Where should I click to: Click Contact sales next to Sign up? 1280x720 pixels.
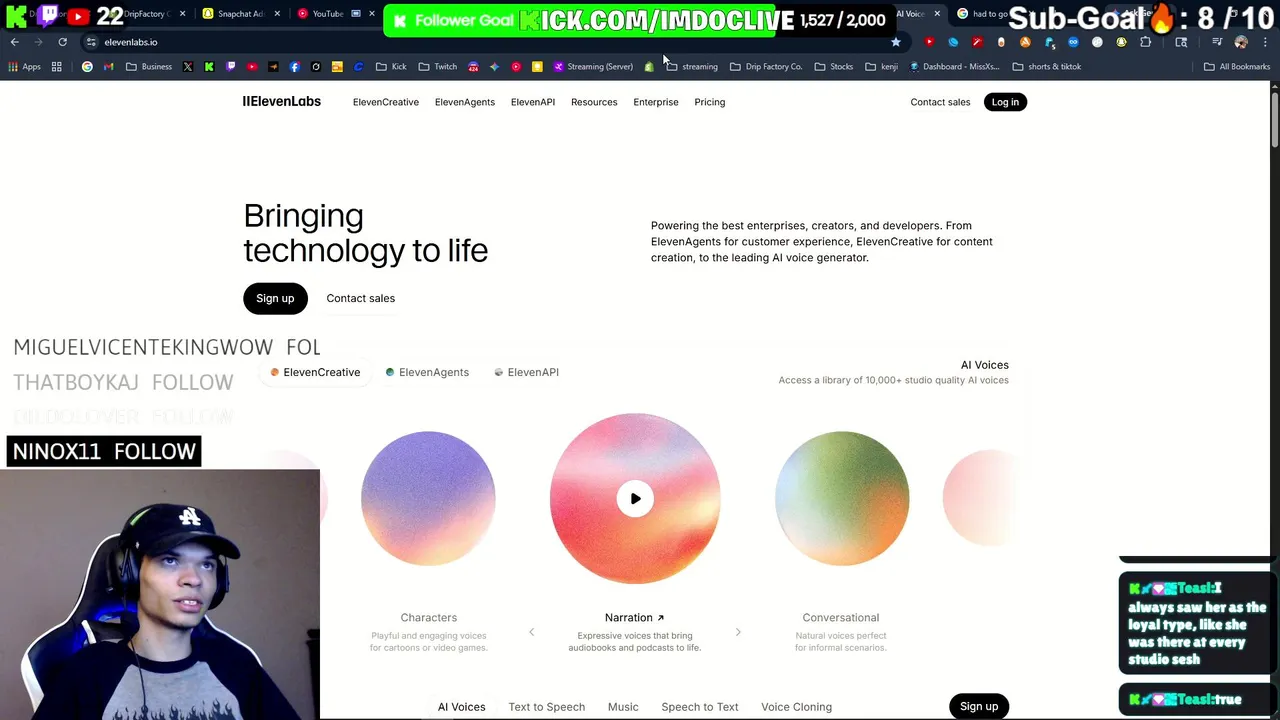coord(360,298)
